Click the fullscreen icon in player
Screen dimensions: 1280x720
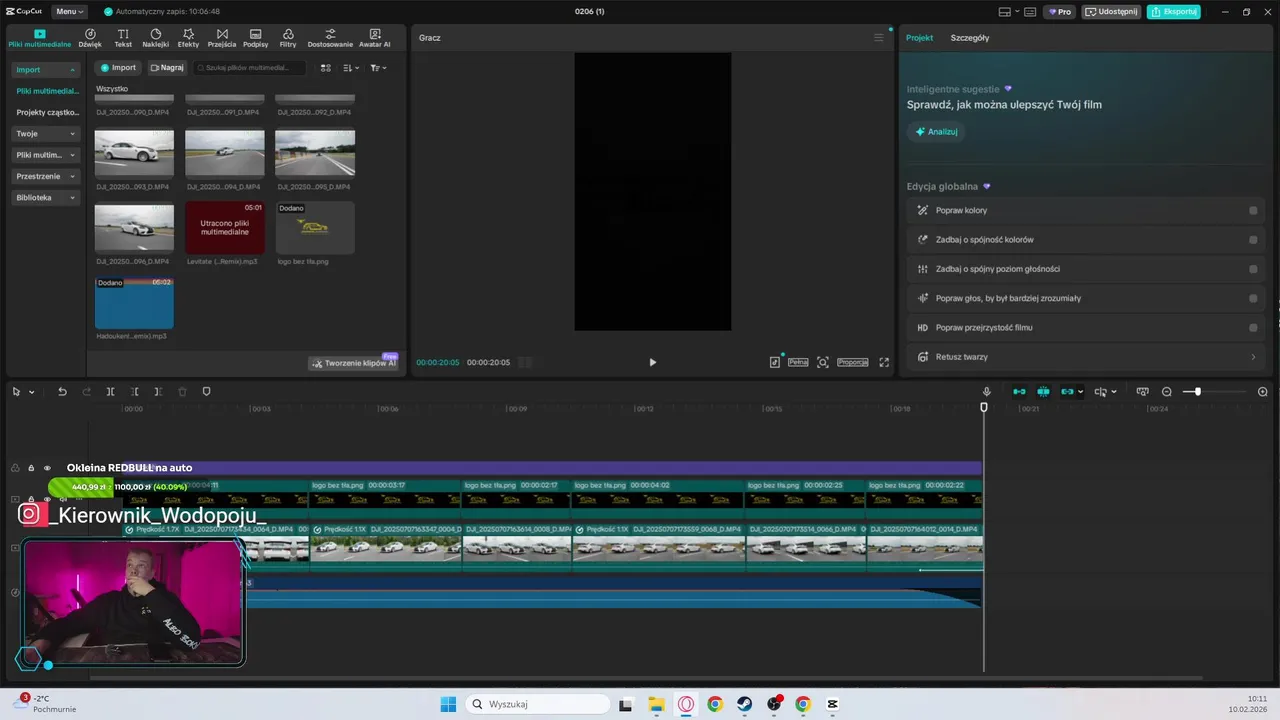click(884, 362)
